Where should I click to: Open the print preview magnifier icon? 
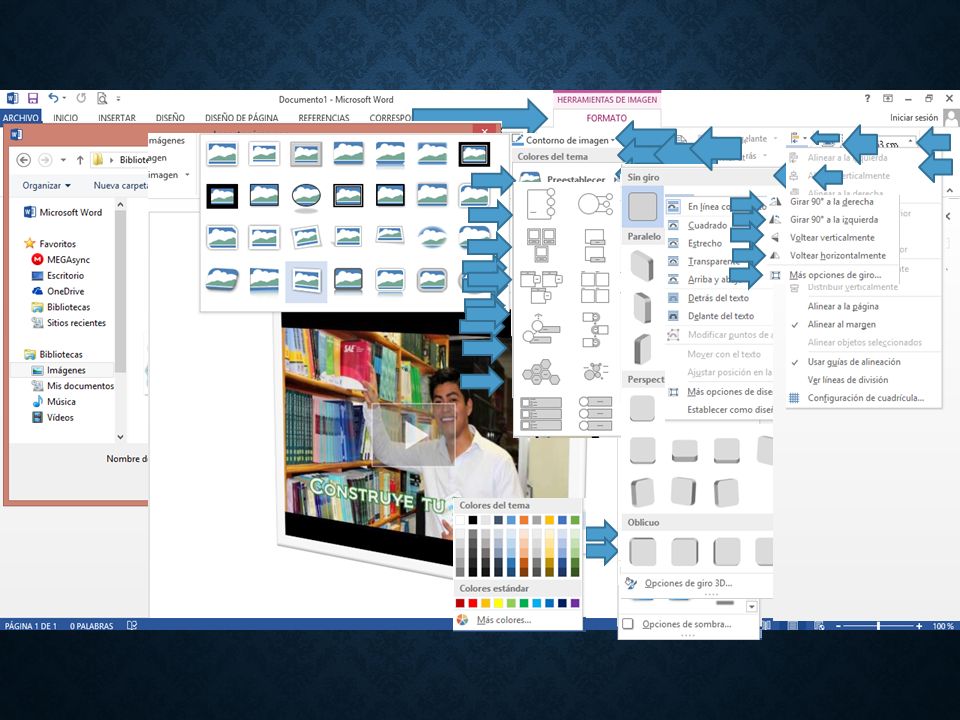pyautogui.click(x=102, y=98)
